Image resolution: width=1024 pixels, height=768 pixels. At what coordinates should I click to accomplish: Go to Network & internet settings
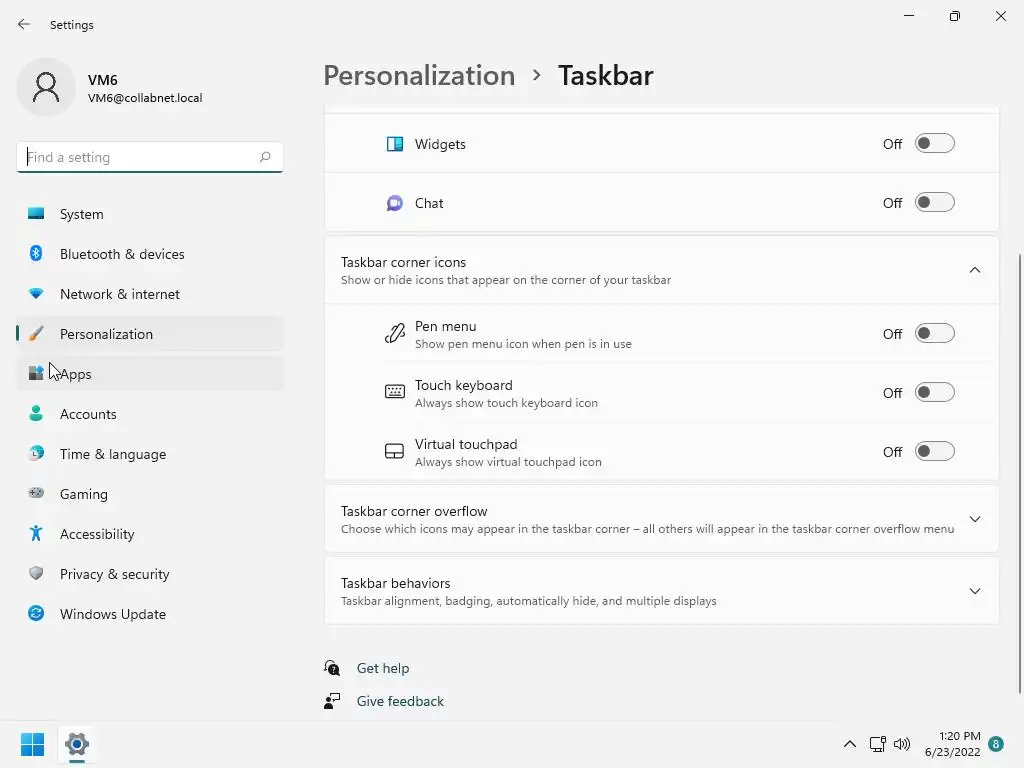120,294
